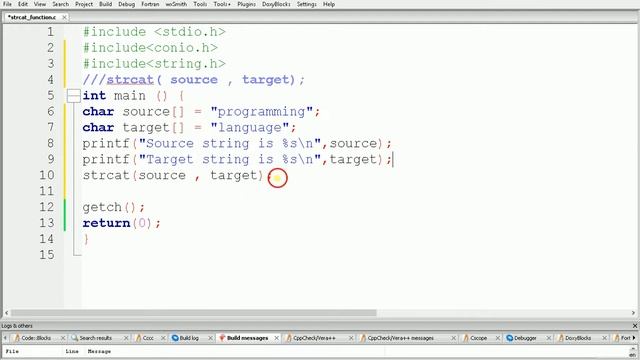The height and width of the screenshot is (360, 640).
Task: Click the editor horizontal scrollbar thumb
Action: tap(193, 313)
